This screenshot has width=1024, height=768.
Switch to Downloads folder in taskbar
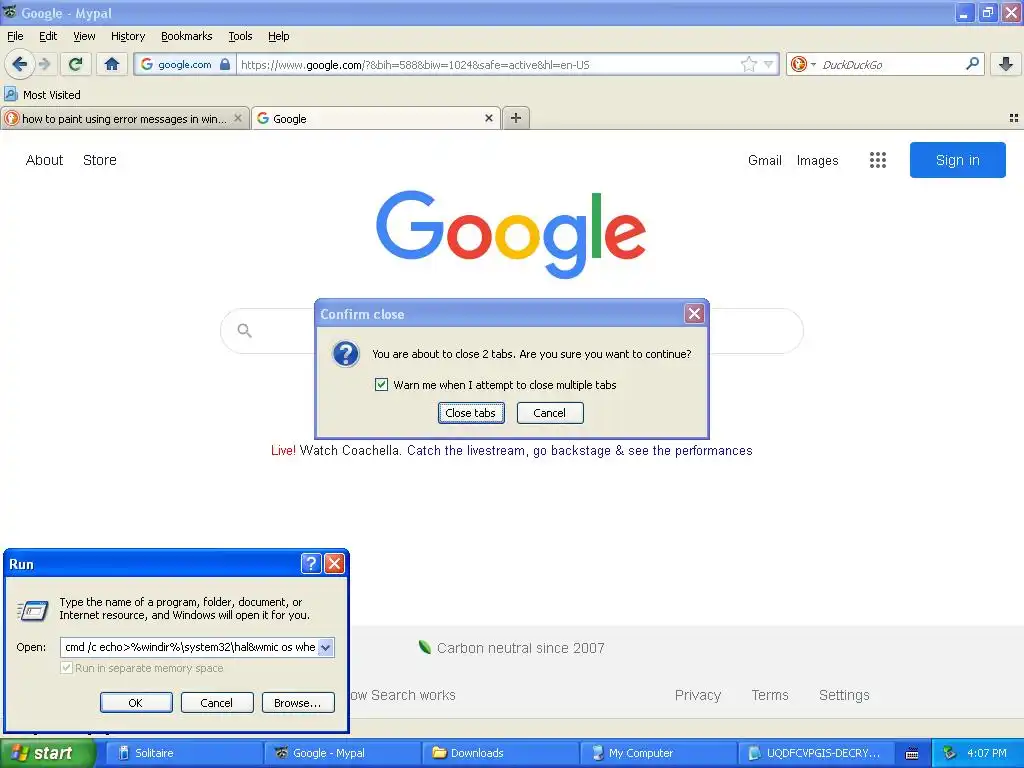500,753
